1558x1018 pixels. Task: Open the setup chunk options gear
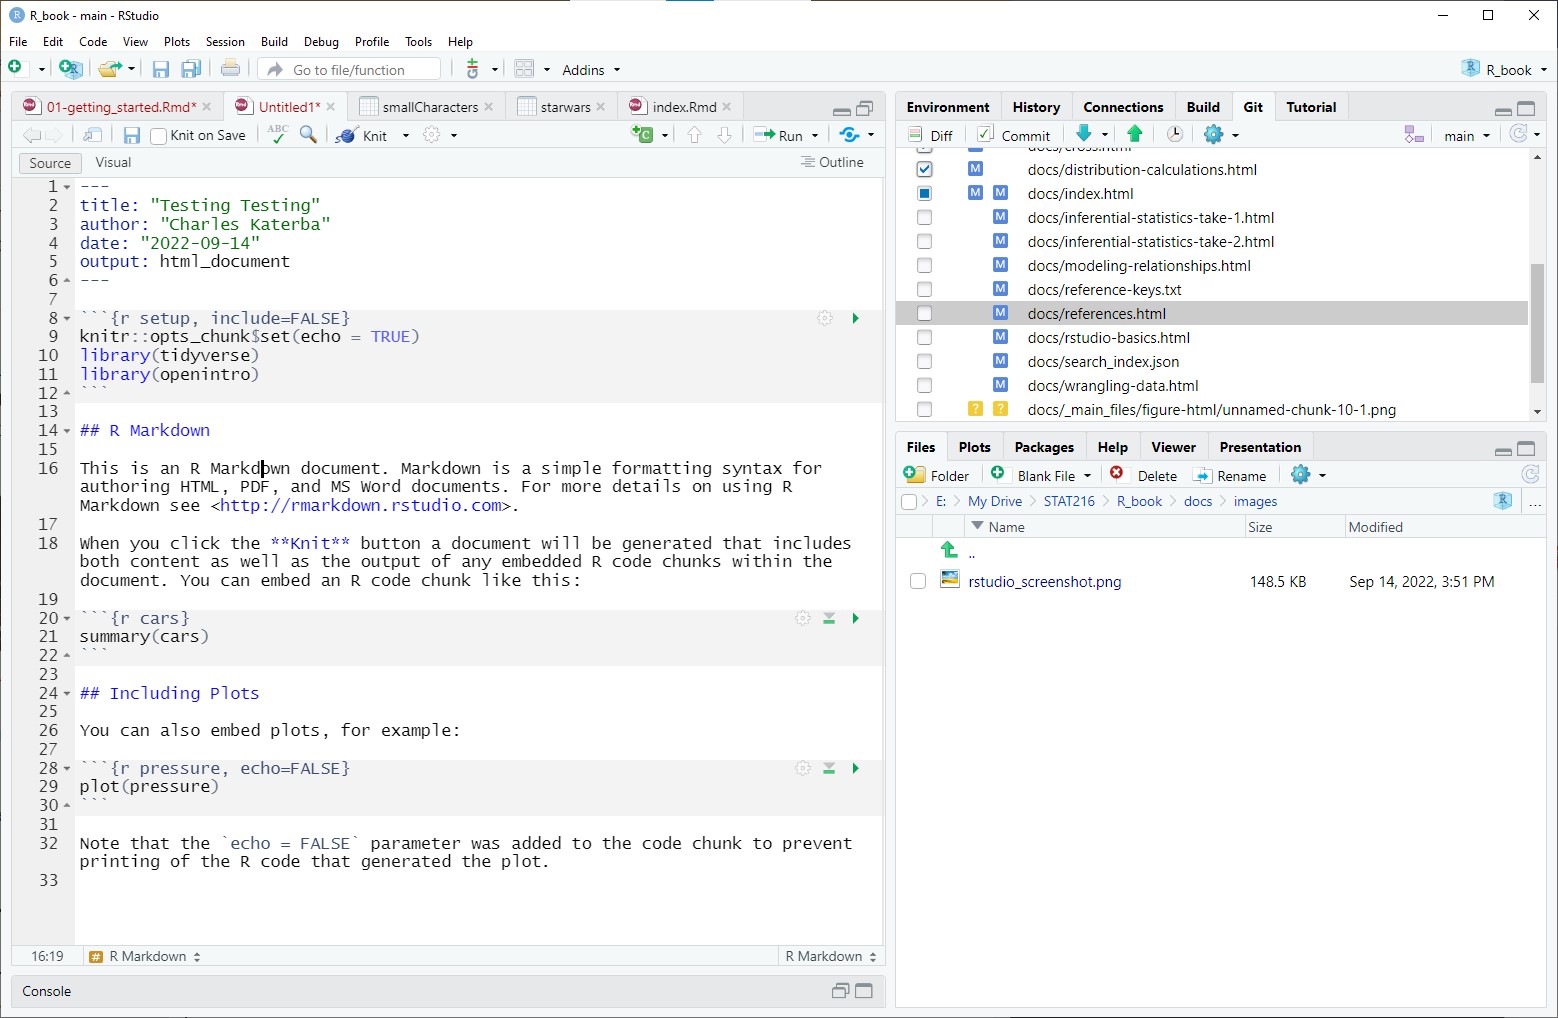(x=825, y=318)
